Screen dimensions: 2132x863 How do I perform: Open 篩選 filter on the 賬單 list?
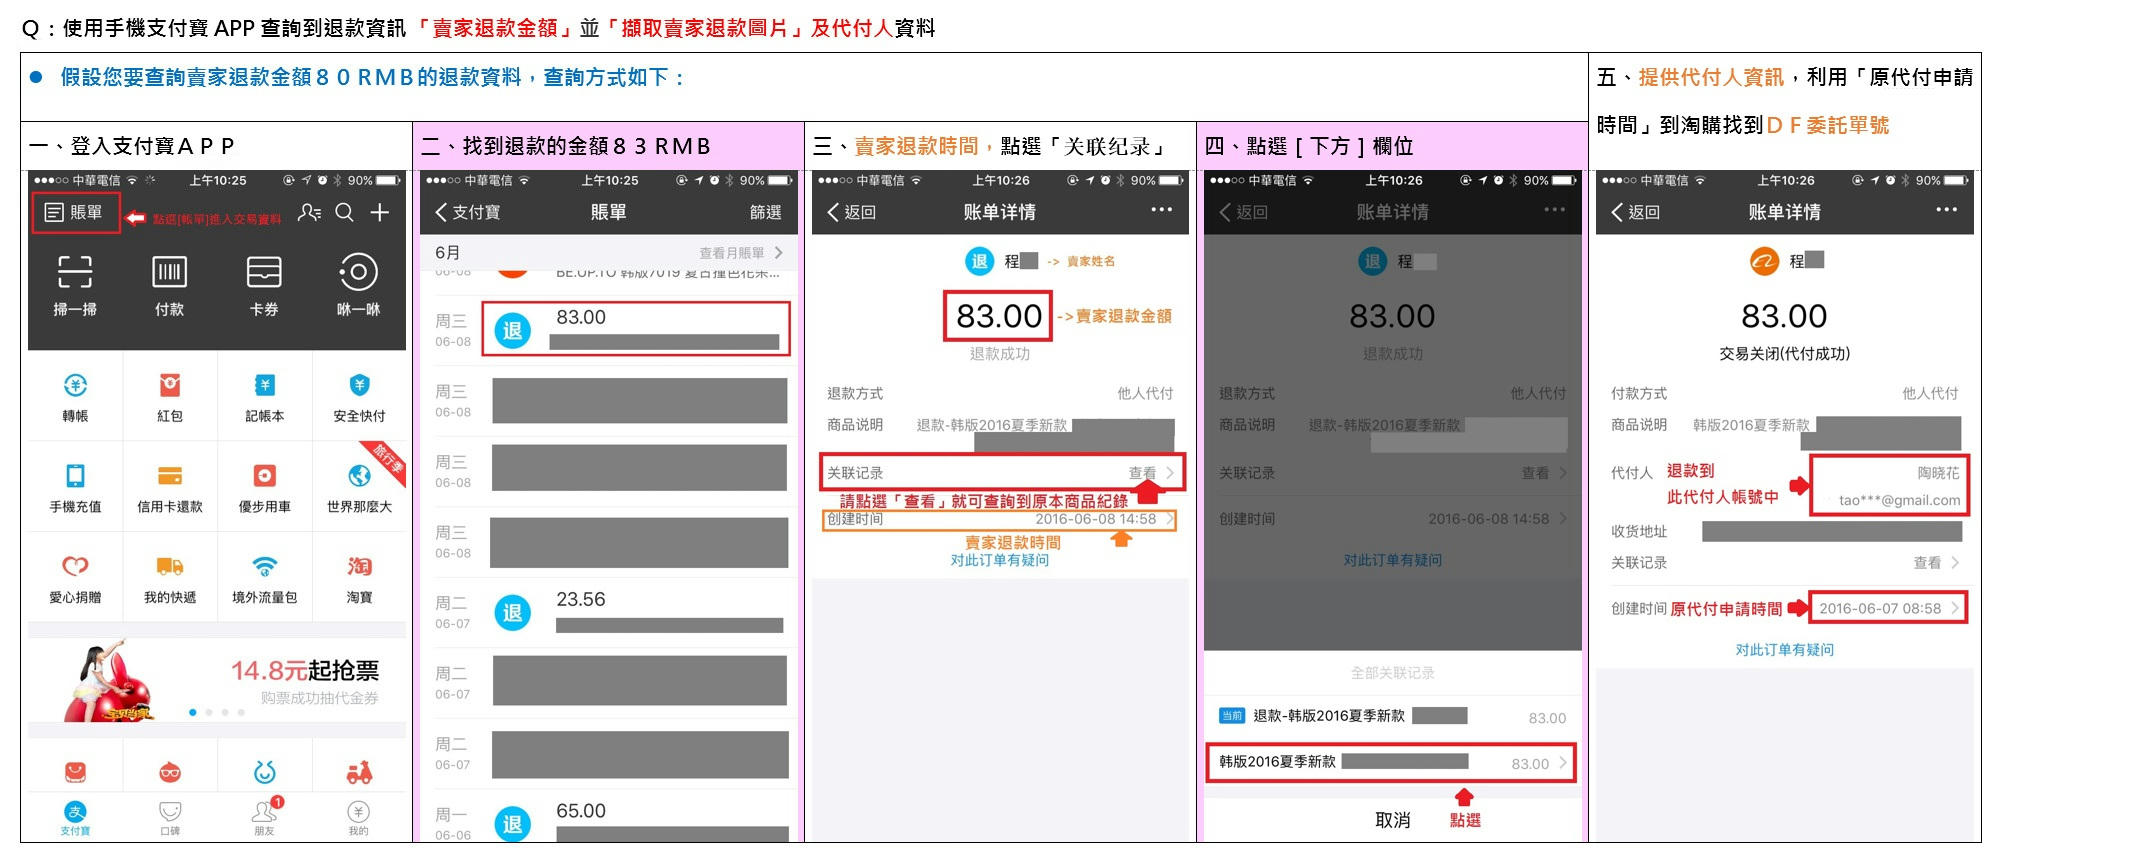coord(765,212)
